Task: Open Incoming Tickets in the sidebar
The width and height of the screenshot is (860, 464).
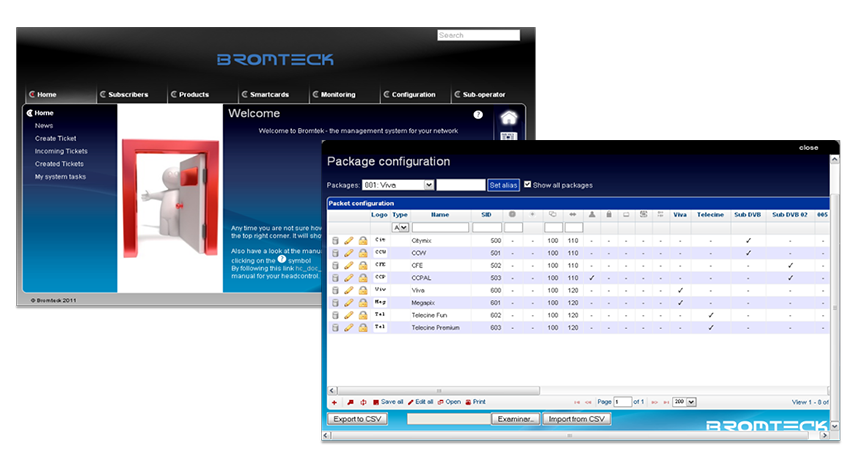Action: [x=61, y=151]
